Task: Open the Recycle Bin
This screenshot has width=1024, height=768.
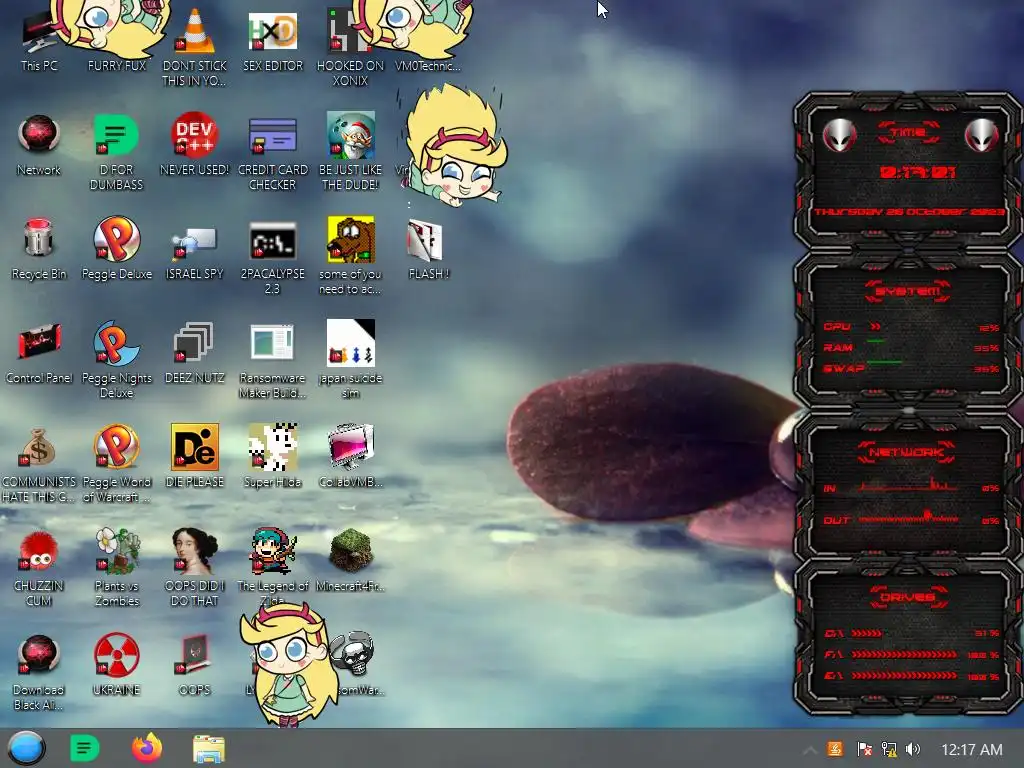Action: tap(39, 247)
